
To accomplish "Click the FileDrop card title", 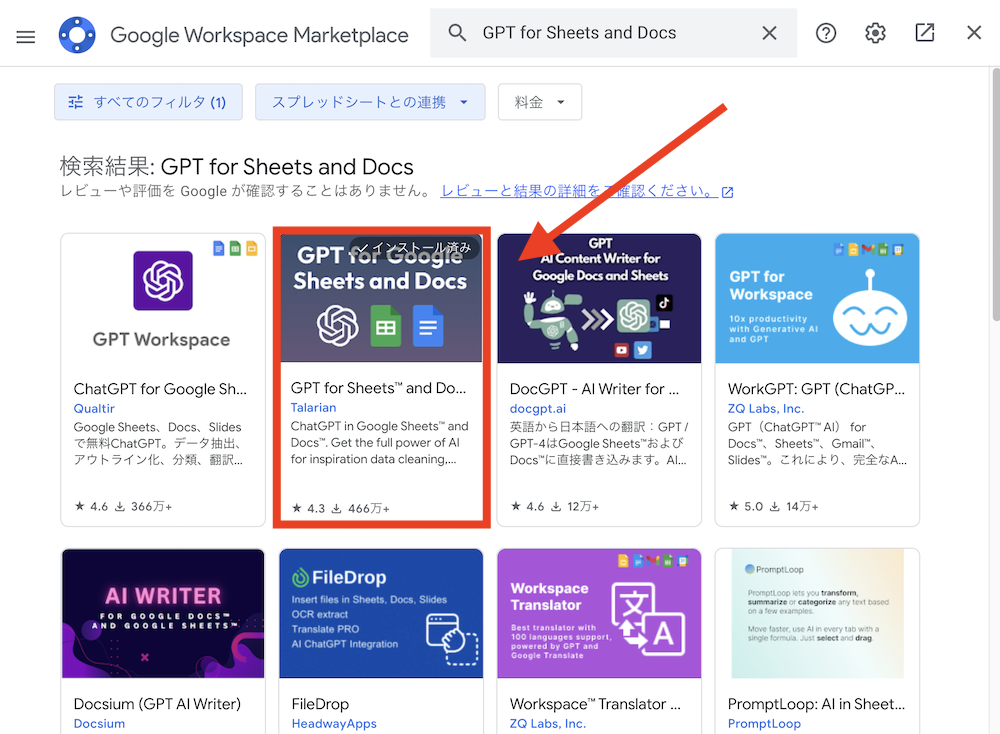I will pyautogui.click(x=320, y=704).
